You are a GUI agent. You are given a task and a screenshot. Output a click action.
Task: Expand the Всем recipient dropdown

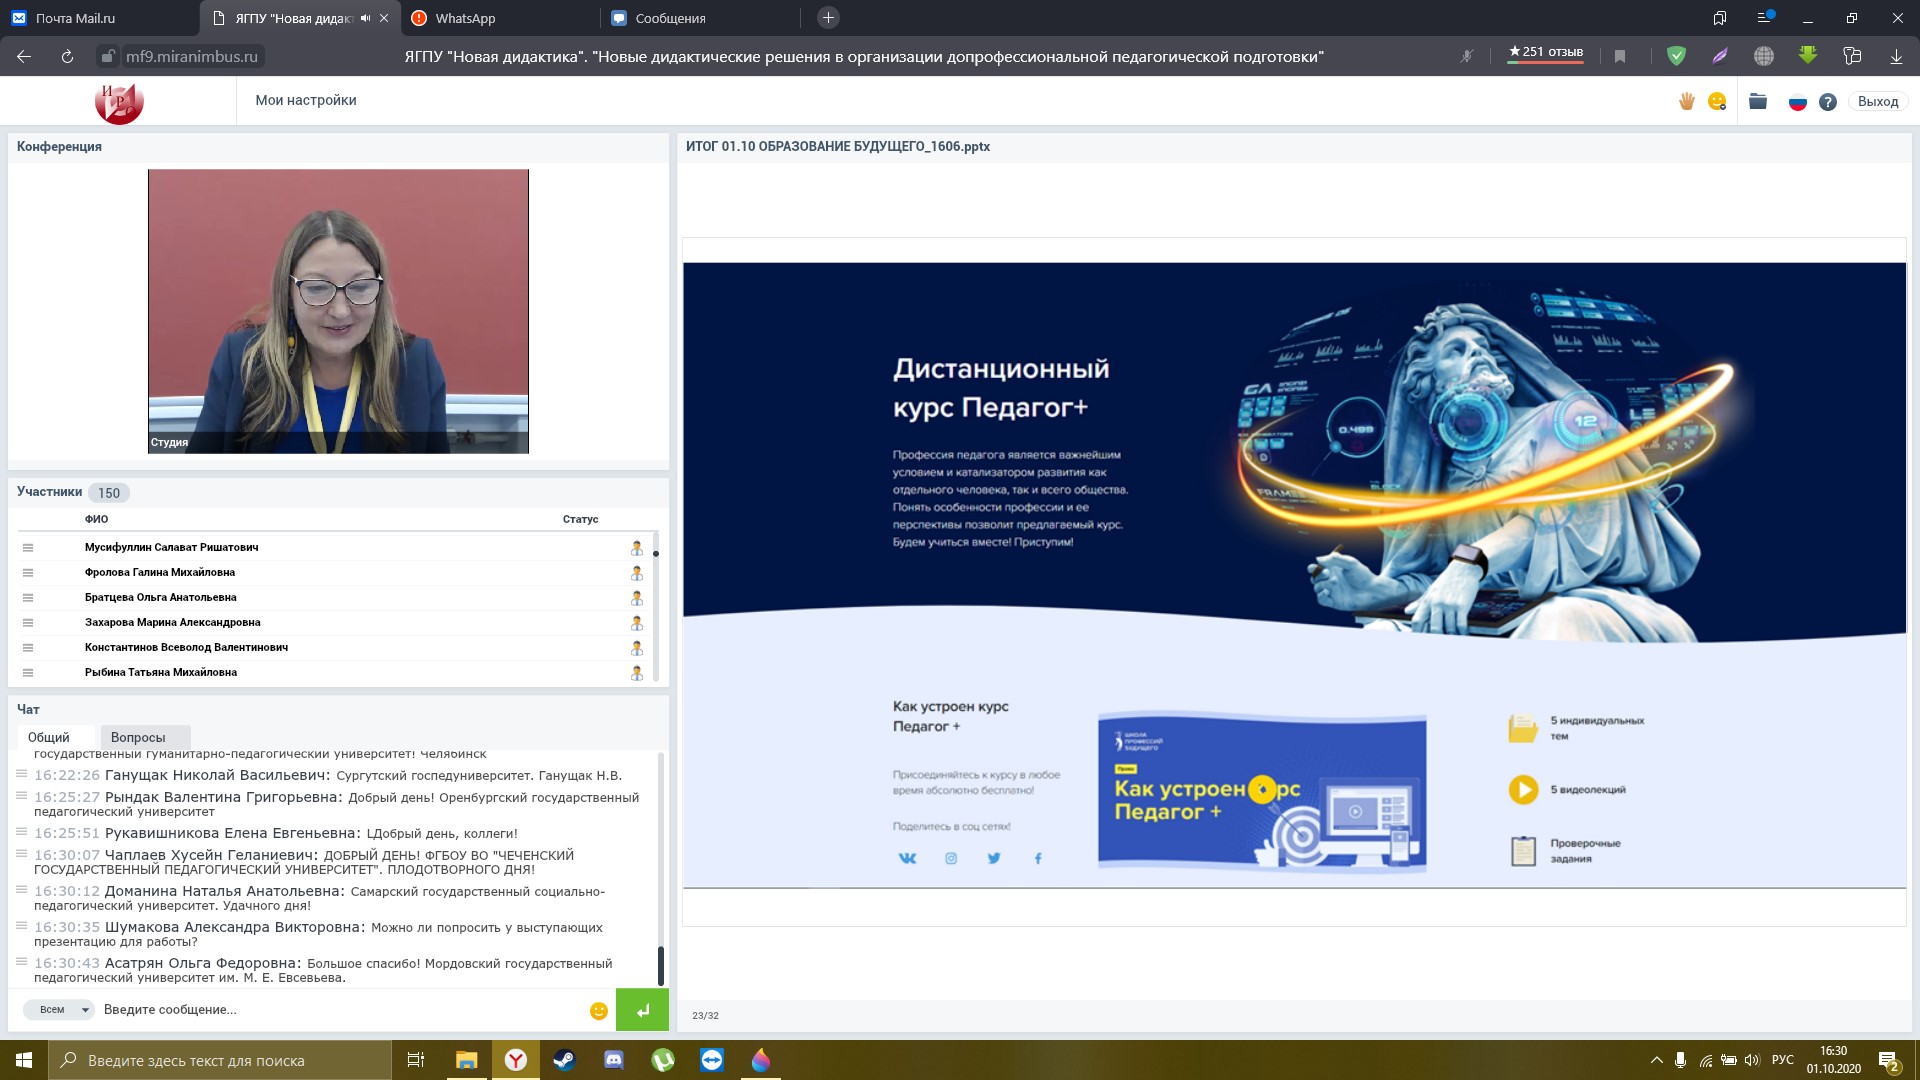(x=59, y=1009)
